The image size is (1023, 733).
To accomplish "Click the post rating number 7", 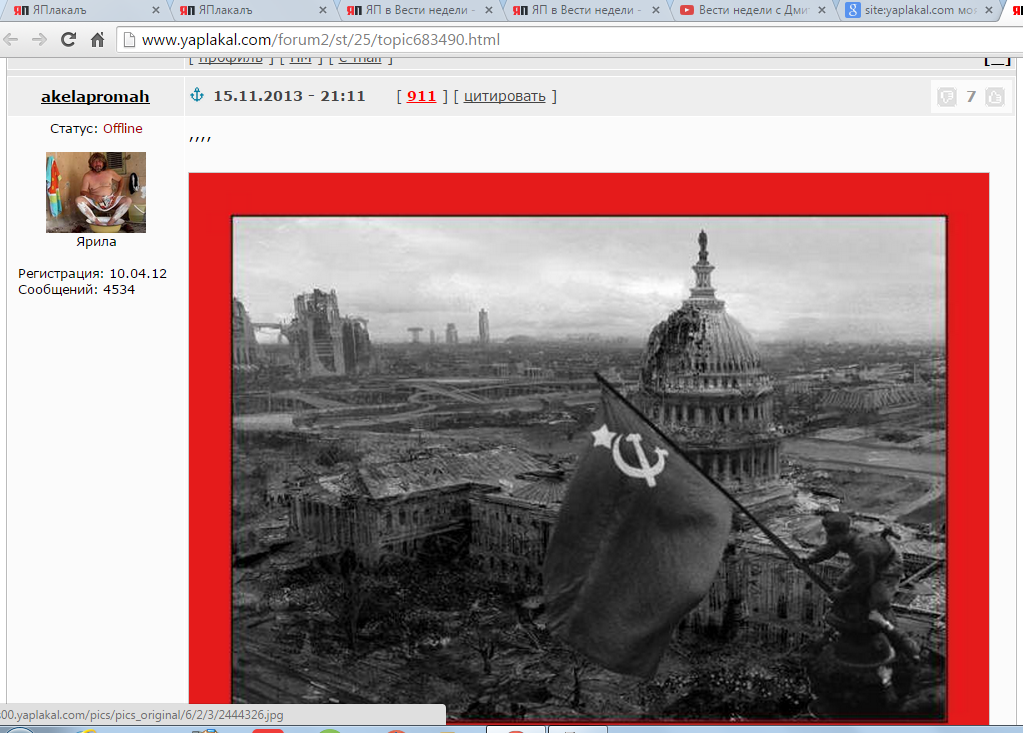I will pyautogui.click(x=971, y=97).
